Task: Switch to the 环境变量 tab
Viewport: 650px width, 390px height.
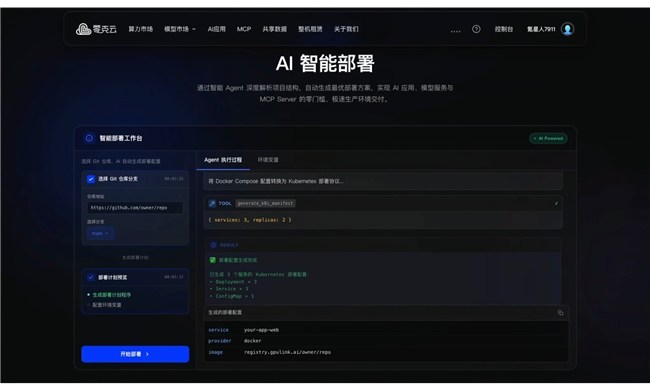Action: coord(268,160)
